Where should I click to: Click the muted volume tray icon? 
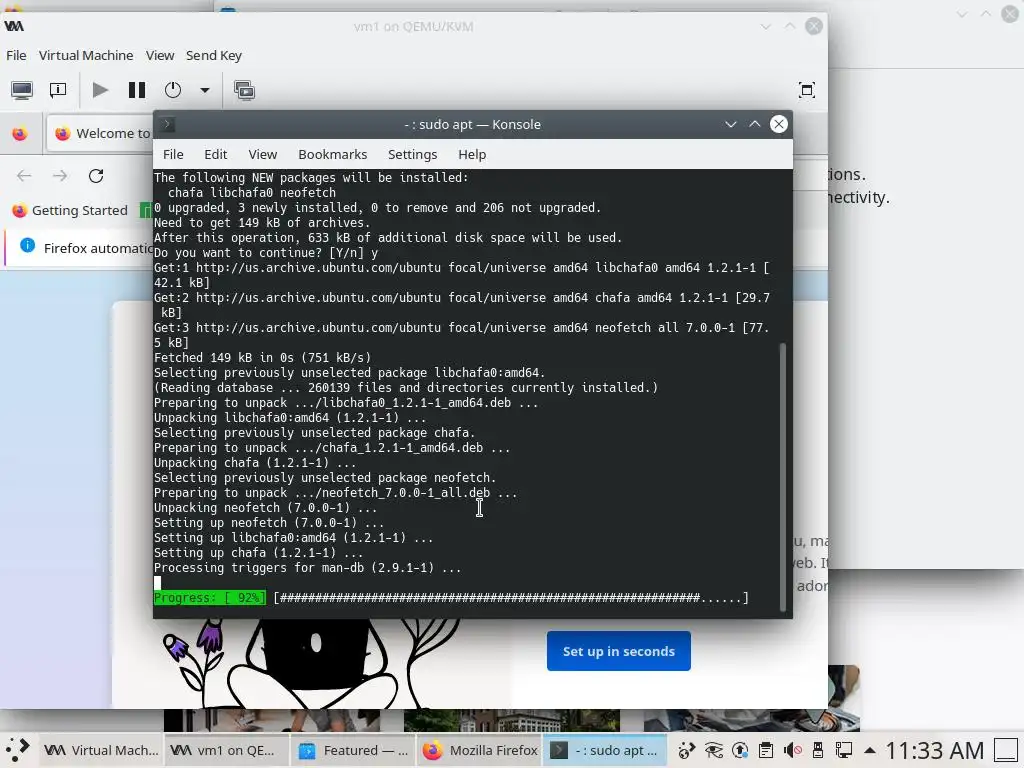coord(792,750)
